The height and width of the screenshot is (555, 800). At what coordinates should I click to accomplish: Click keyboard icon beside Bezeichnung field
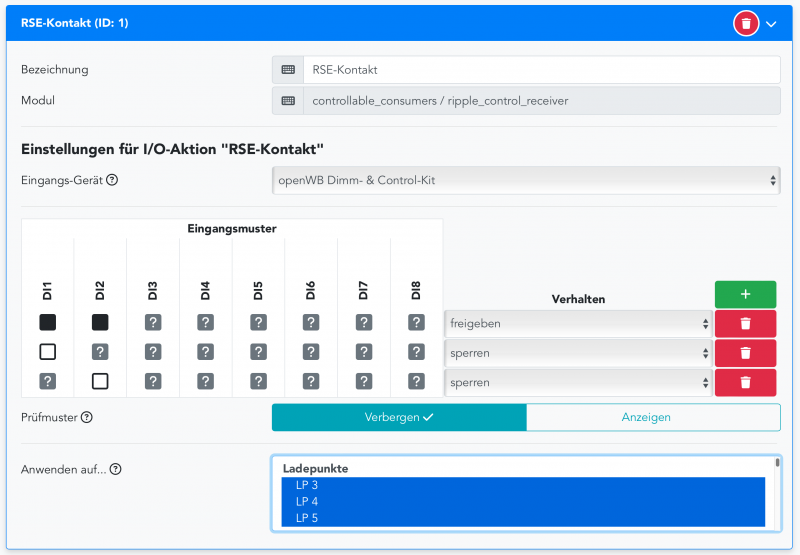coord(288,70)
